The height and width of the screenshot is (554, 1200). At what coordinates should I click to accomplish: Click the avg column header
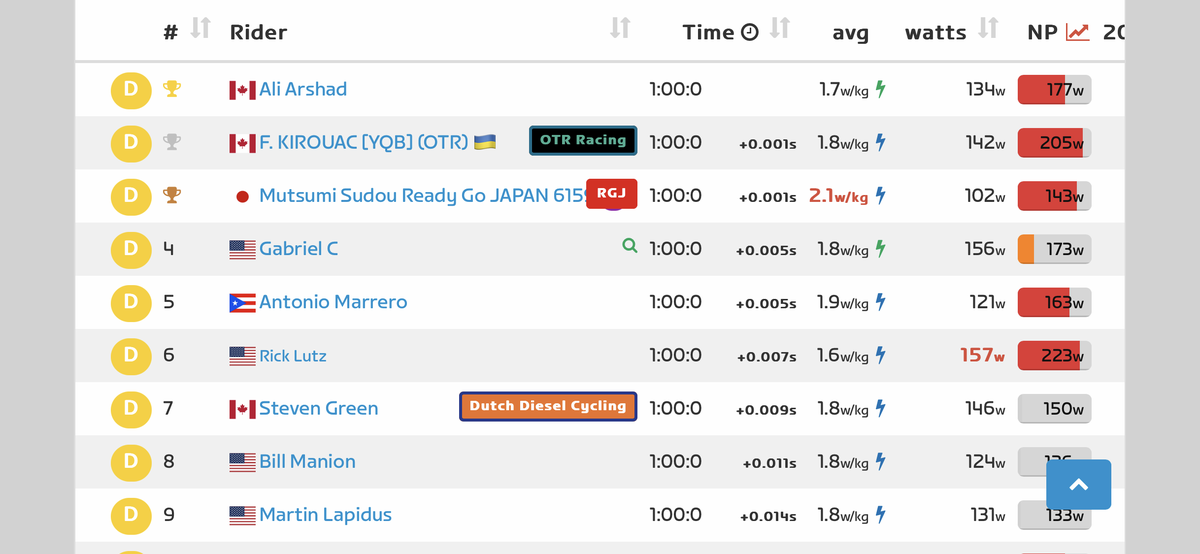[850, 33]
